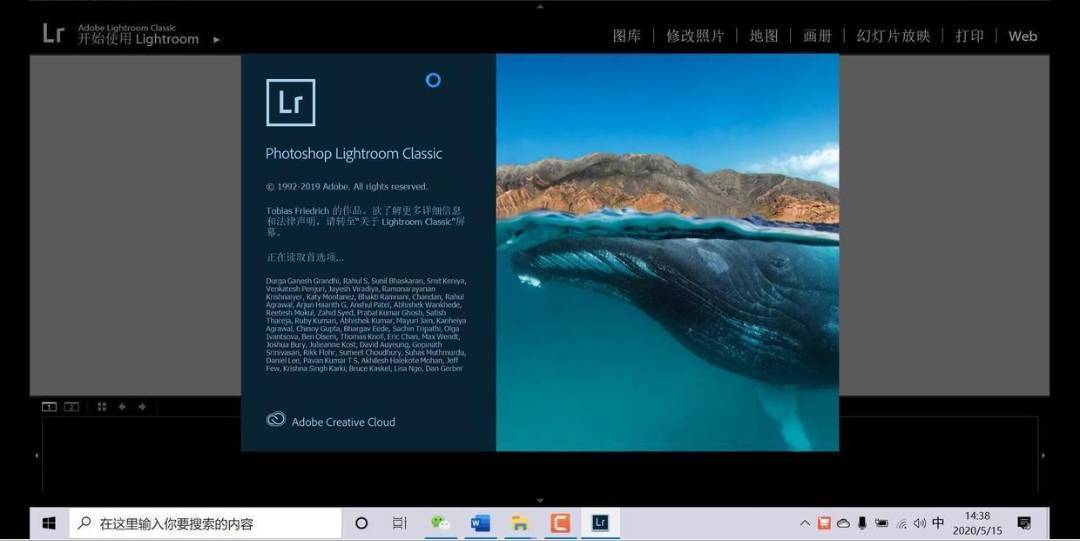Open Task View on the taskbar
The image size is (1080, 541).
click(x=399, y=523)
